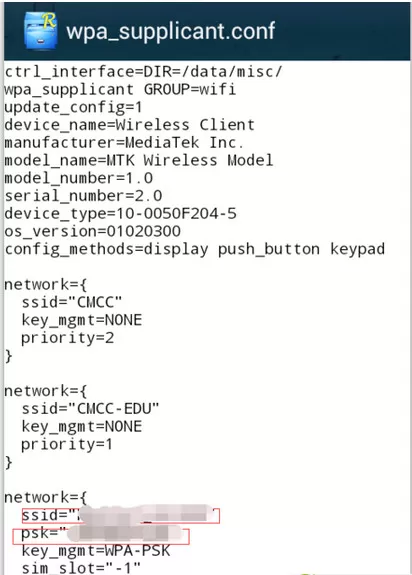Click config_methods=display push_button keypad line

(195, 249)
